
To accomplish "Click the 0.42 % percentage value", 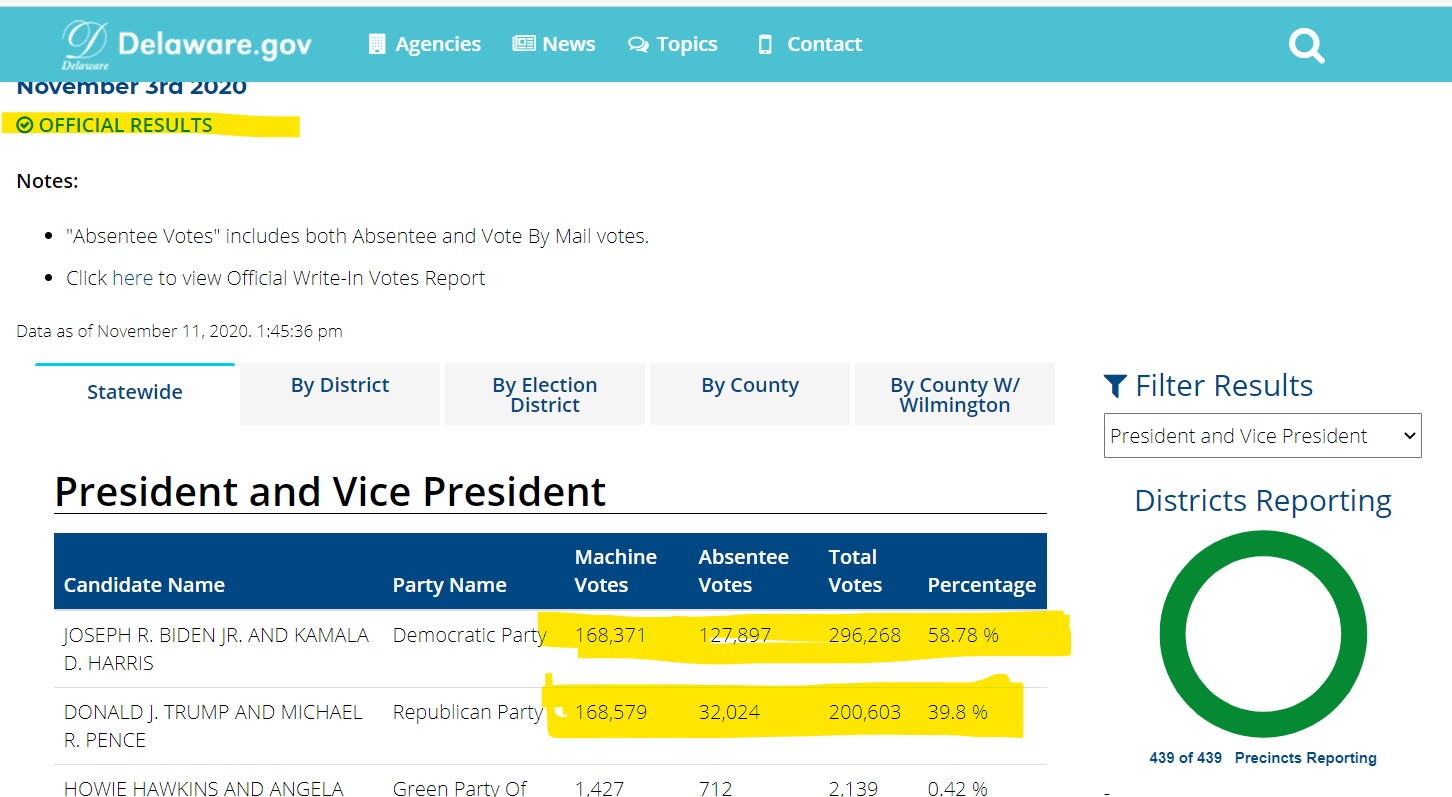I will pyautogui.click(x=957, y=788).
